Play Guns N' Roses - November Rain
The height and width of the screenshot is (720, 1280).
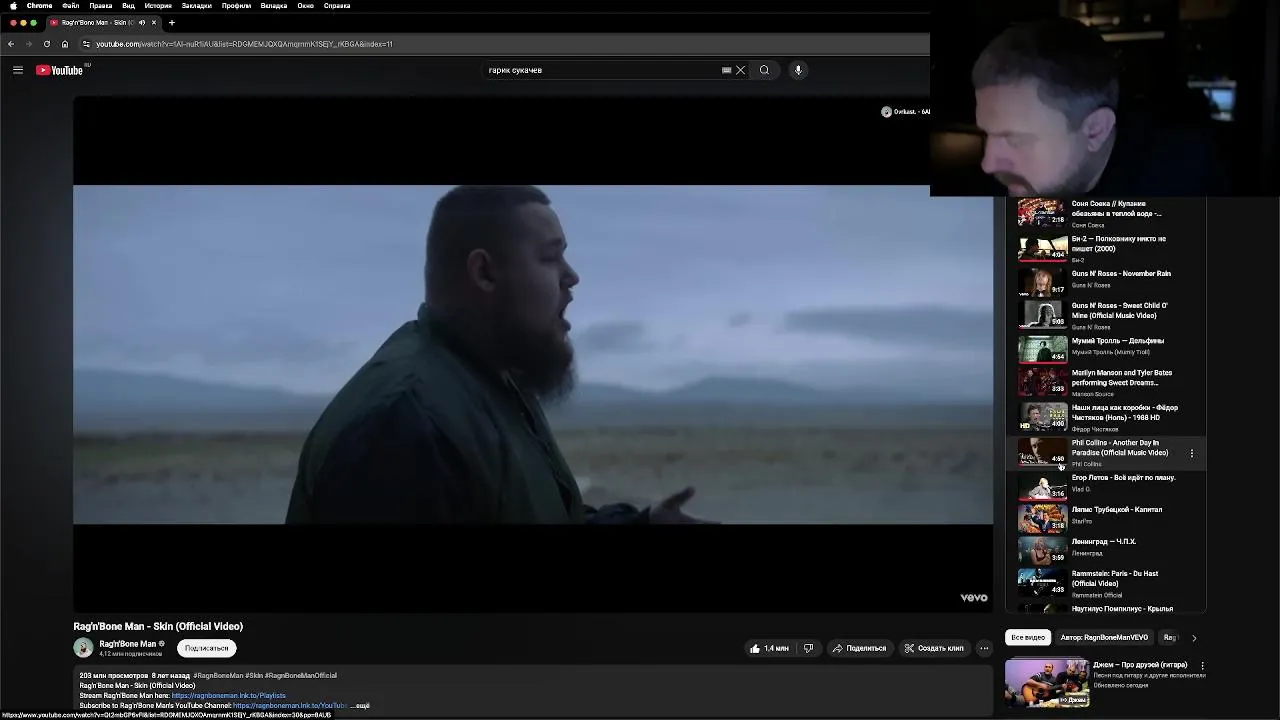[x=1105, y=280]
